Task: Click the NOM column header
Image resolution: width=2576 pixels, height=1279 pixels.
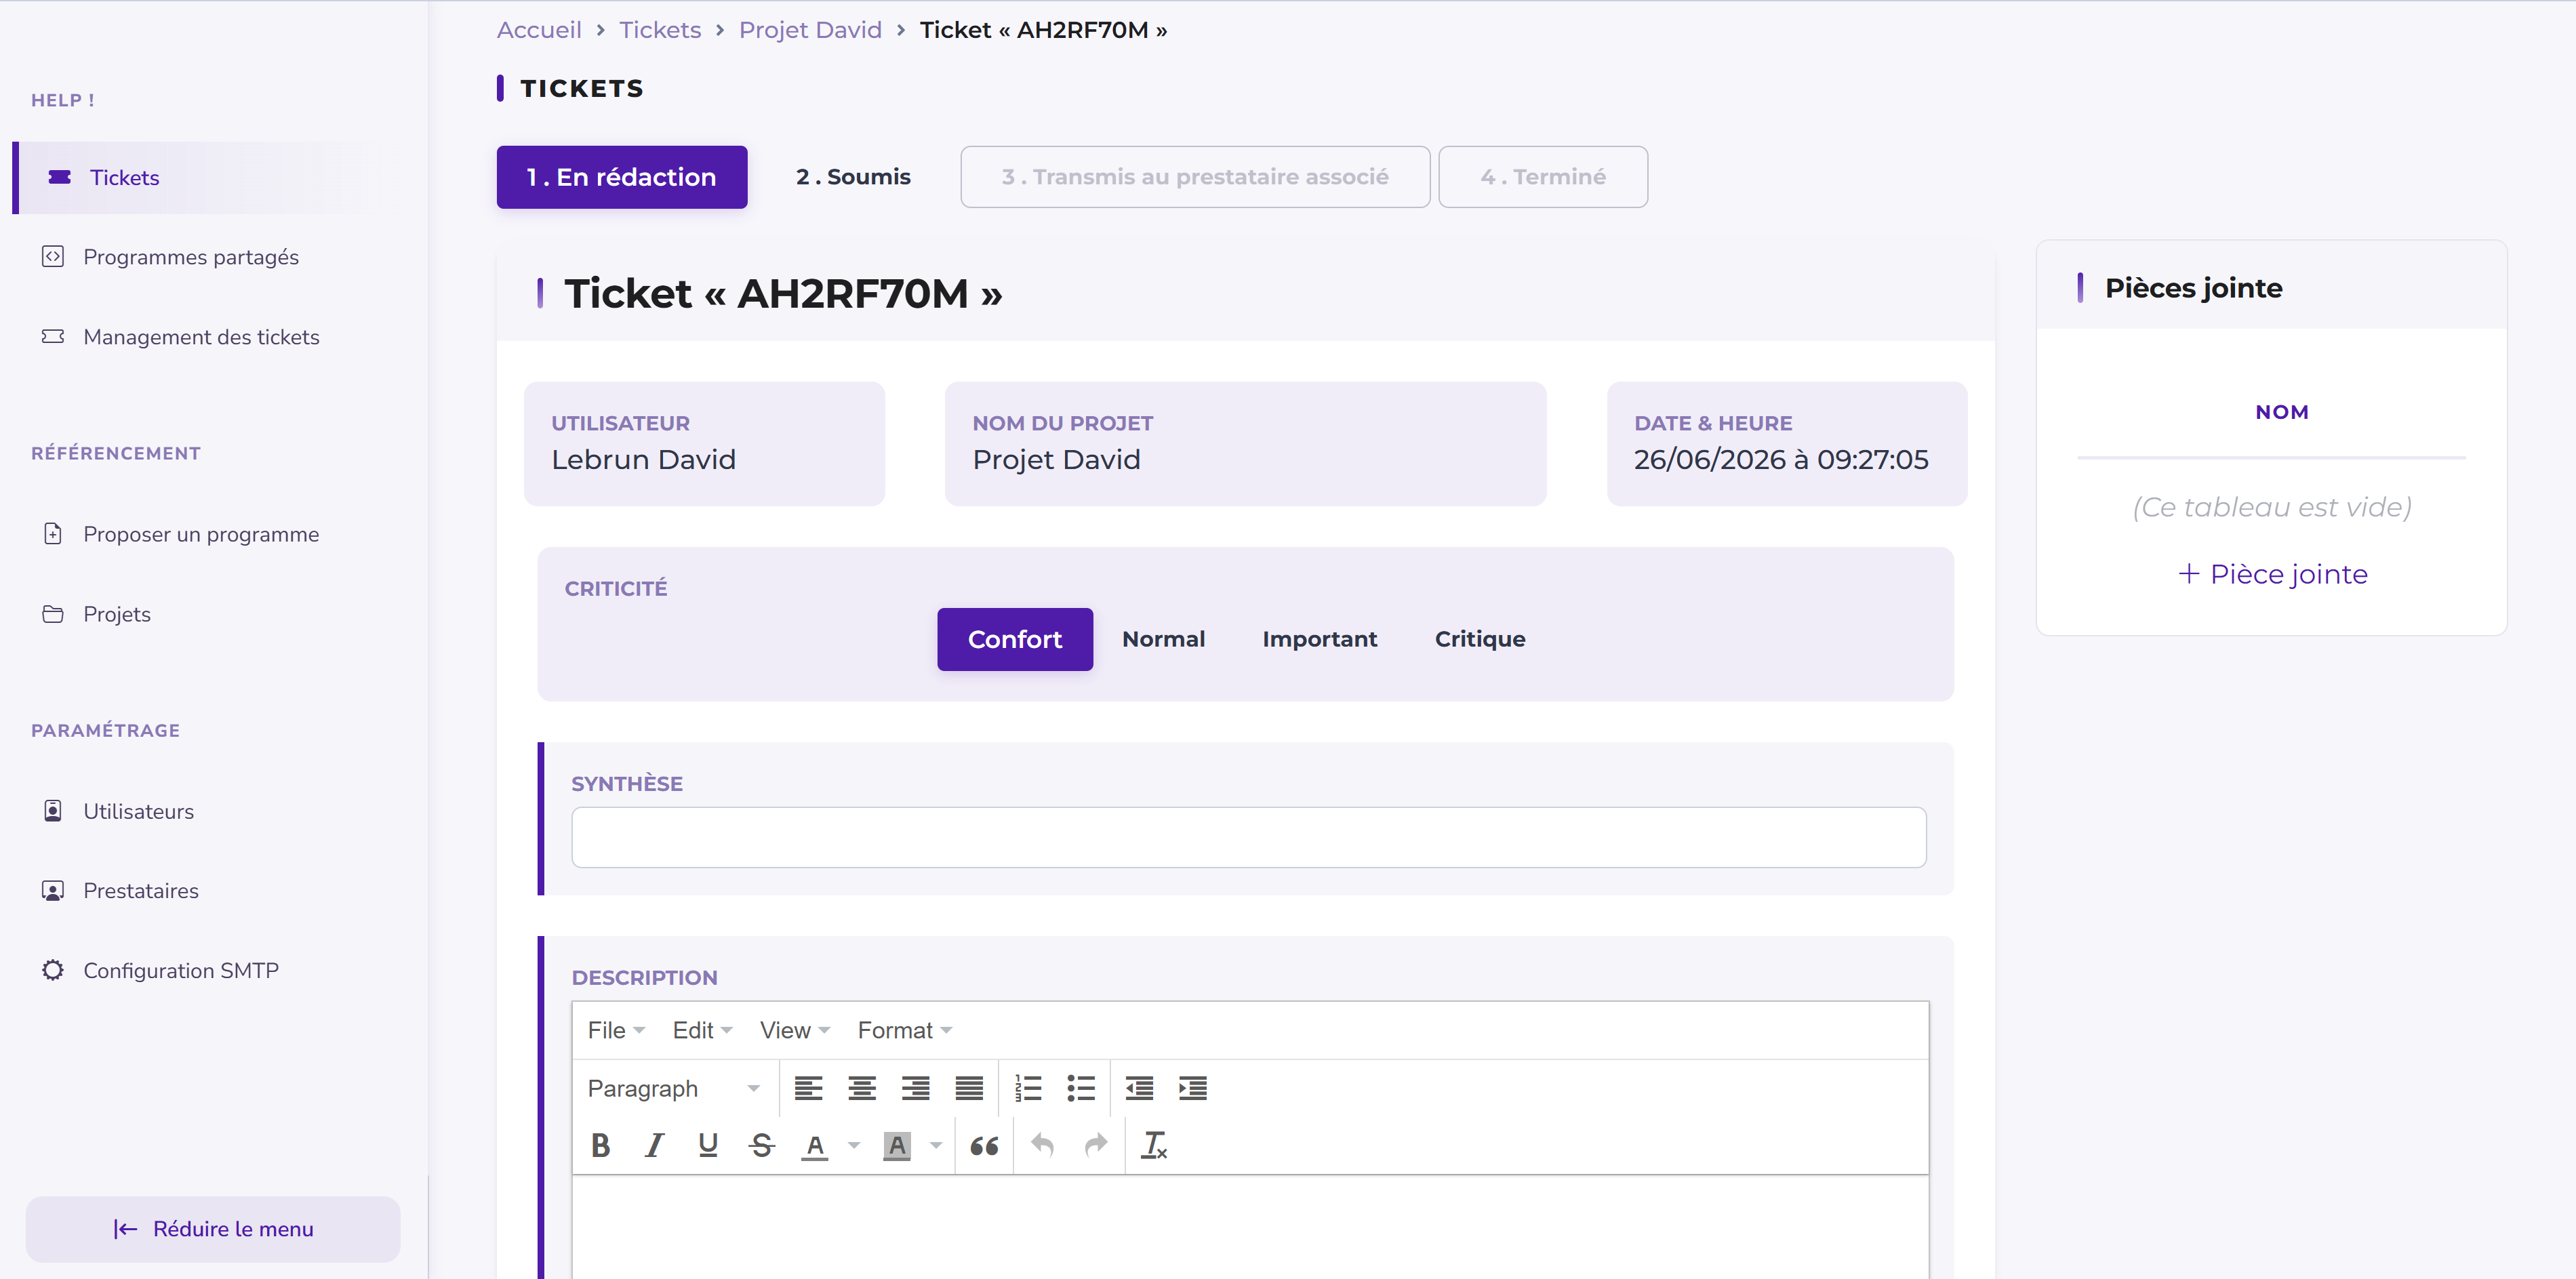Action: [2281, 412]
